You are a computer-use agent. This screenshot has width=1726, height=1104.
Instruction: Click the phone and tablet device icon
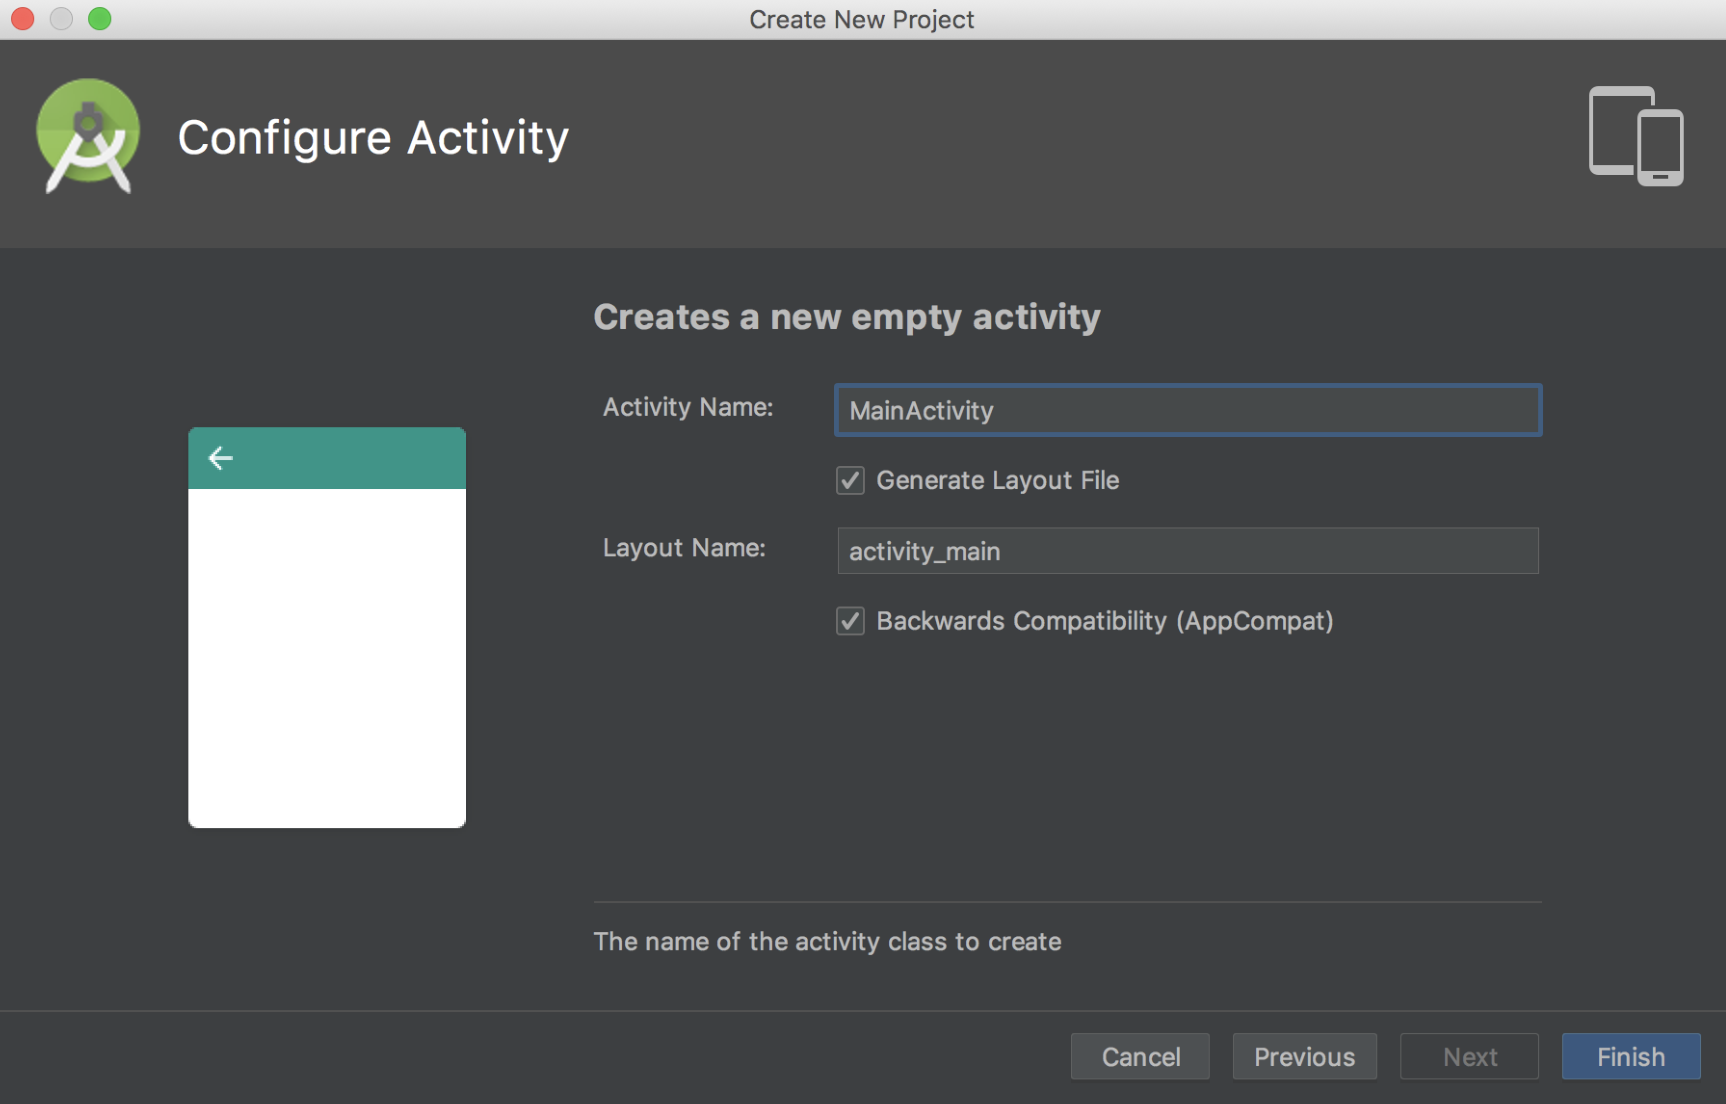tap(1636, 136)
